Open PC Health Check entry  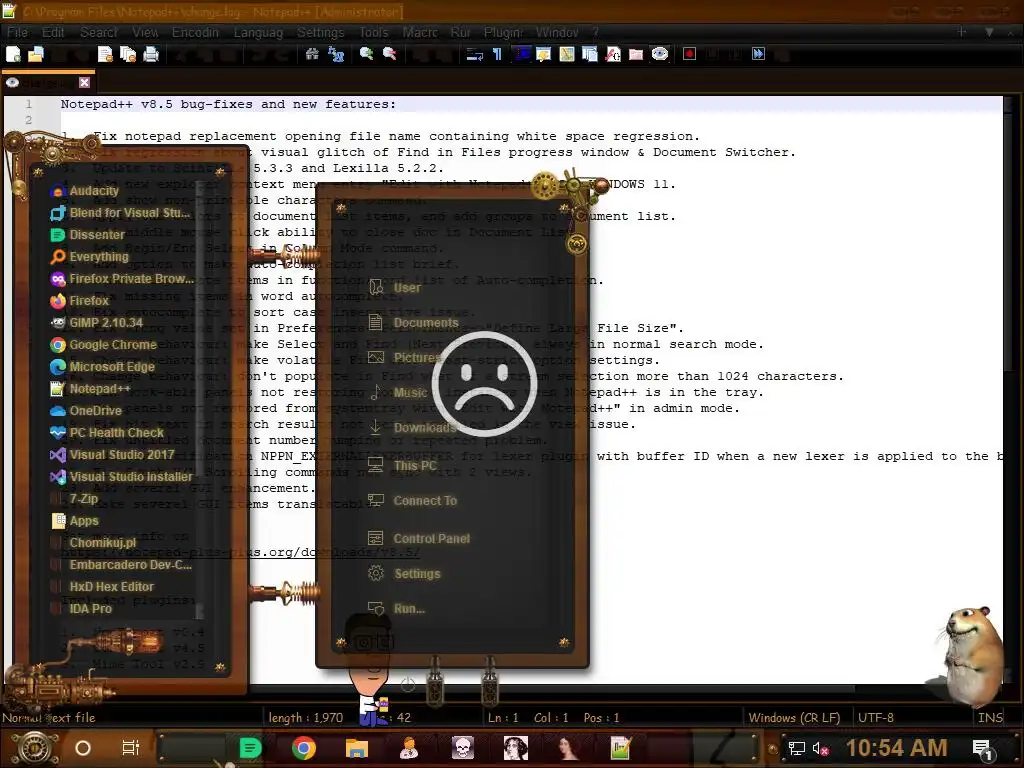107,433
